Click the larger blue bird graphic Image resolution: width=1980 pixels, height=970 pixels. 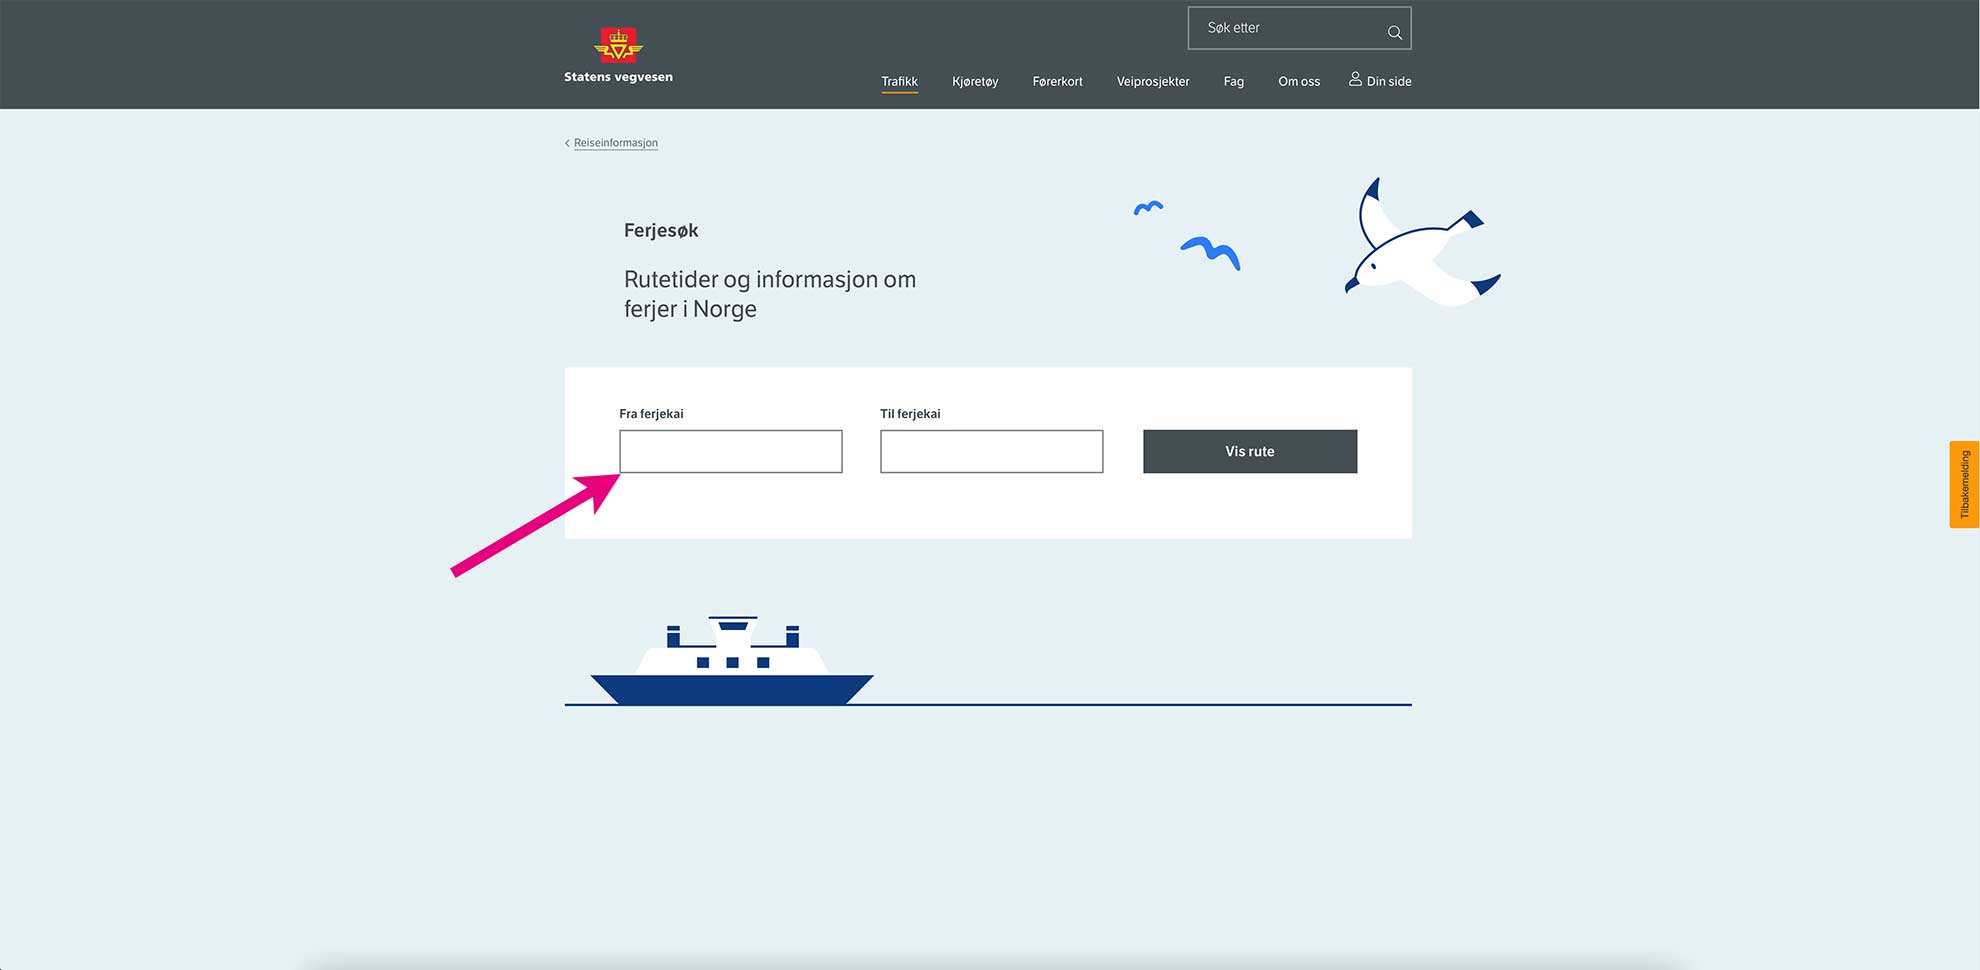1211,252
